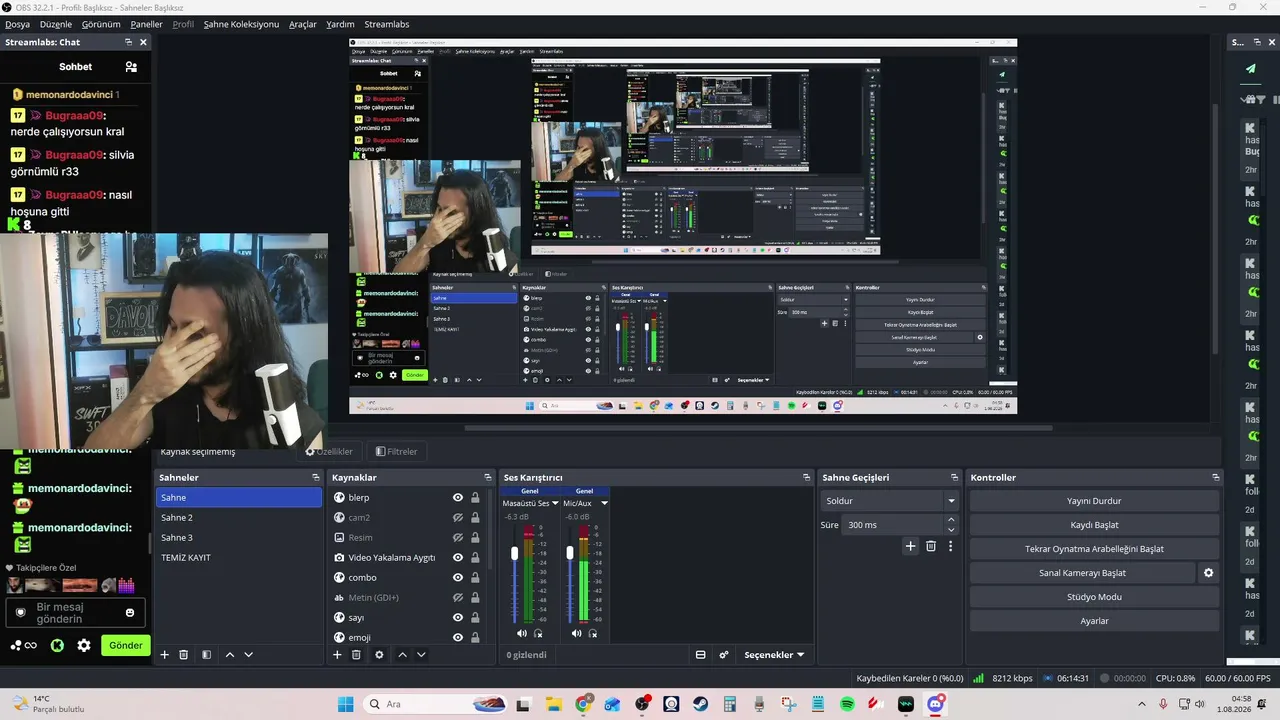The image size is (1280, 720).
Task: Hide the blerp source
Action: coord(458,498)
